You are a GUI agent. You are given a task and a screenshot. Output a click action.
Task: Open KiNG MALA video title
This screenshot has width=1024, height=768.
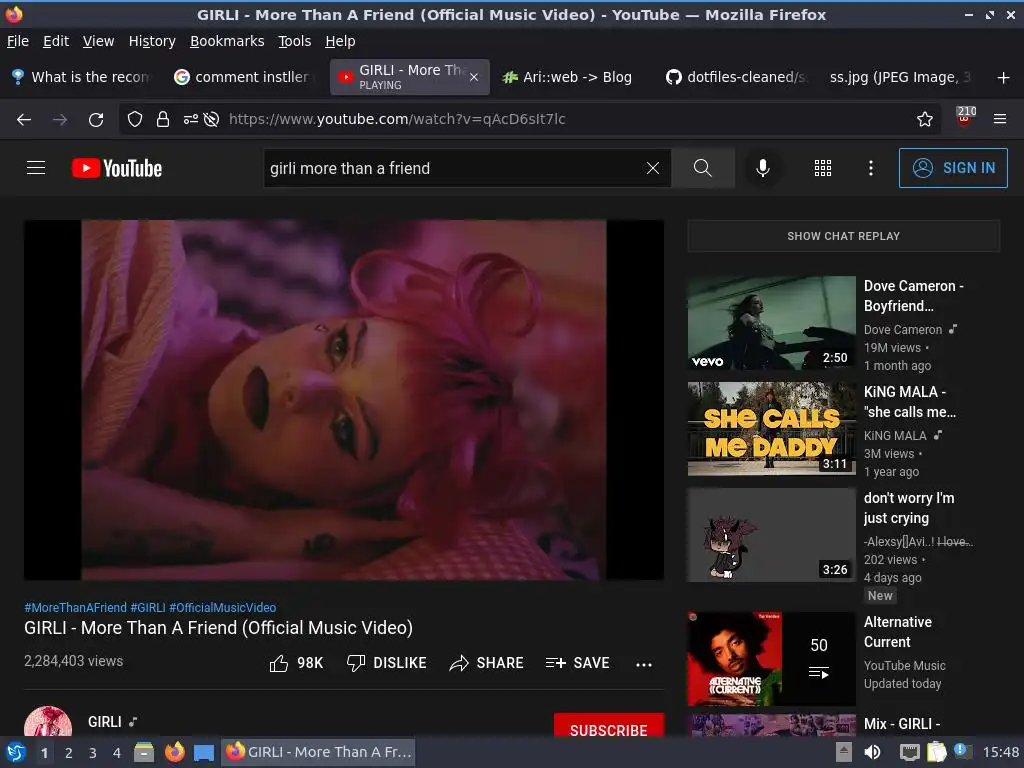(910, 402)
